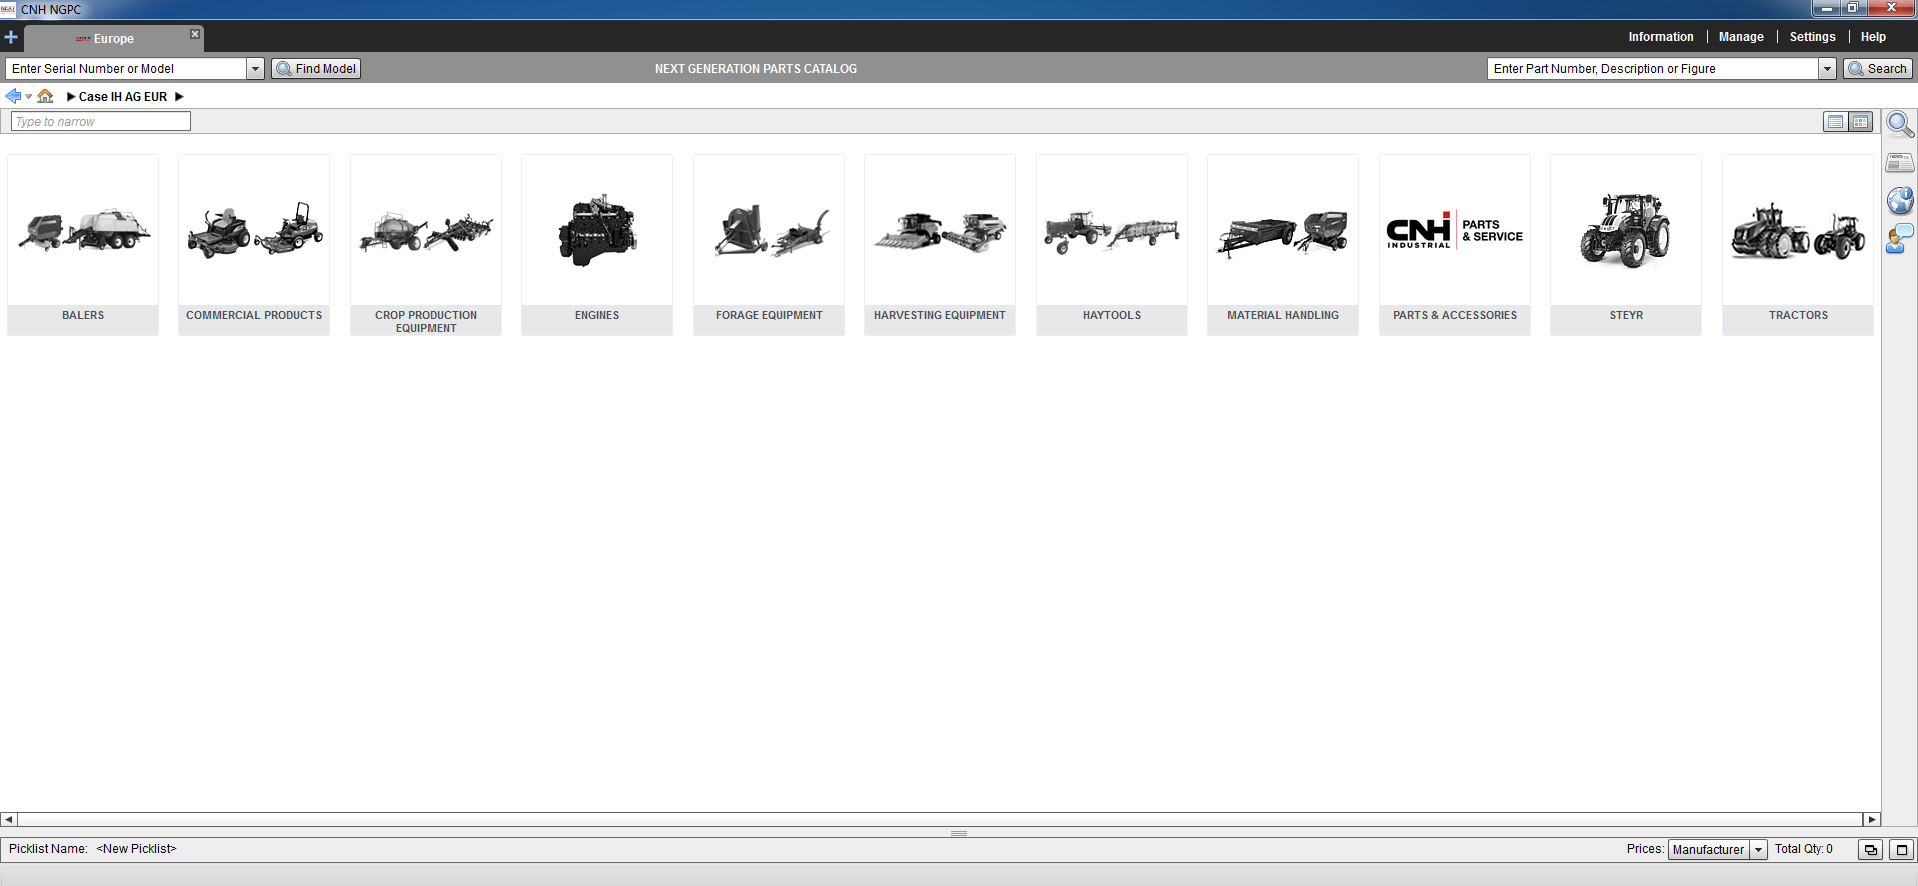Click the Search button
Viewport: 1918px width, 886px height.
coord(1878,69)
